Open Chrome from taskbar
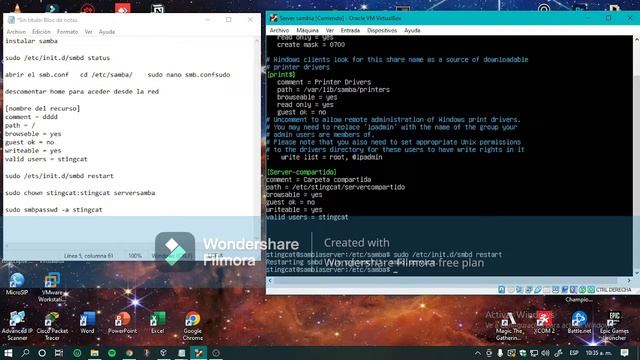The image size is (640, 360). [x=129, y=353]
